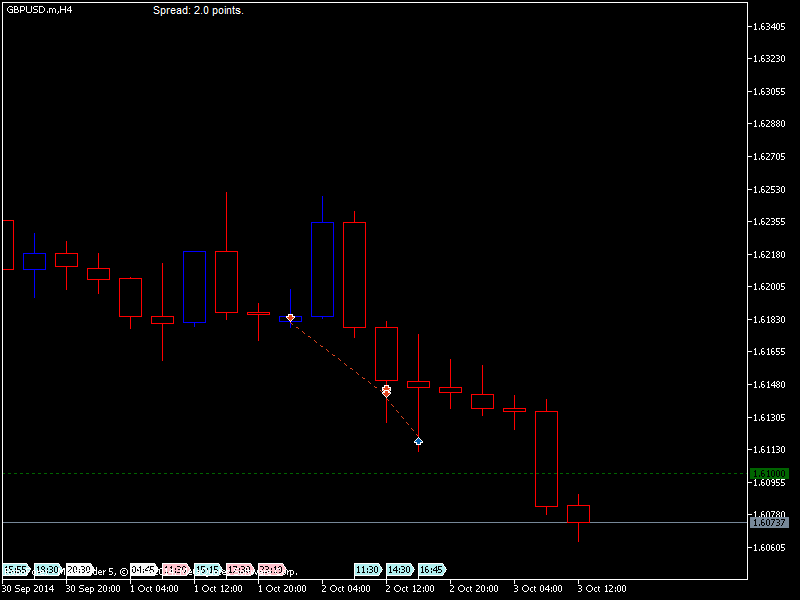Click the white 20:30 event marker

pyautogui.click(x=79, y=569)
